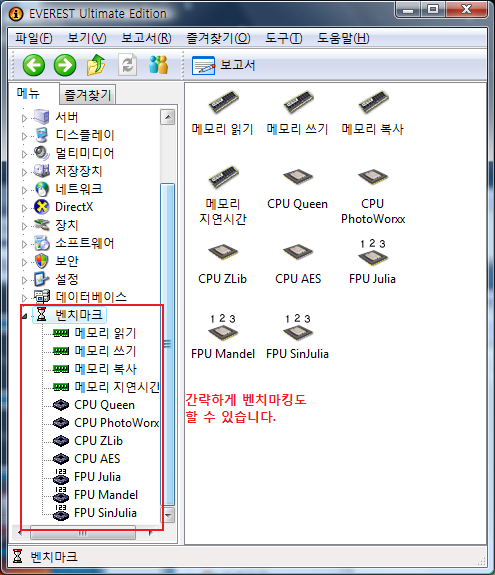Select FPU SinJulia in benchmark tree

coord(105,512)
